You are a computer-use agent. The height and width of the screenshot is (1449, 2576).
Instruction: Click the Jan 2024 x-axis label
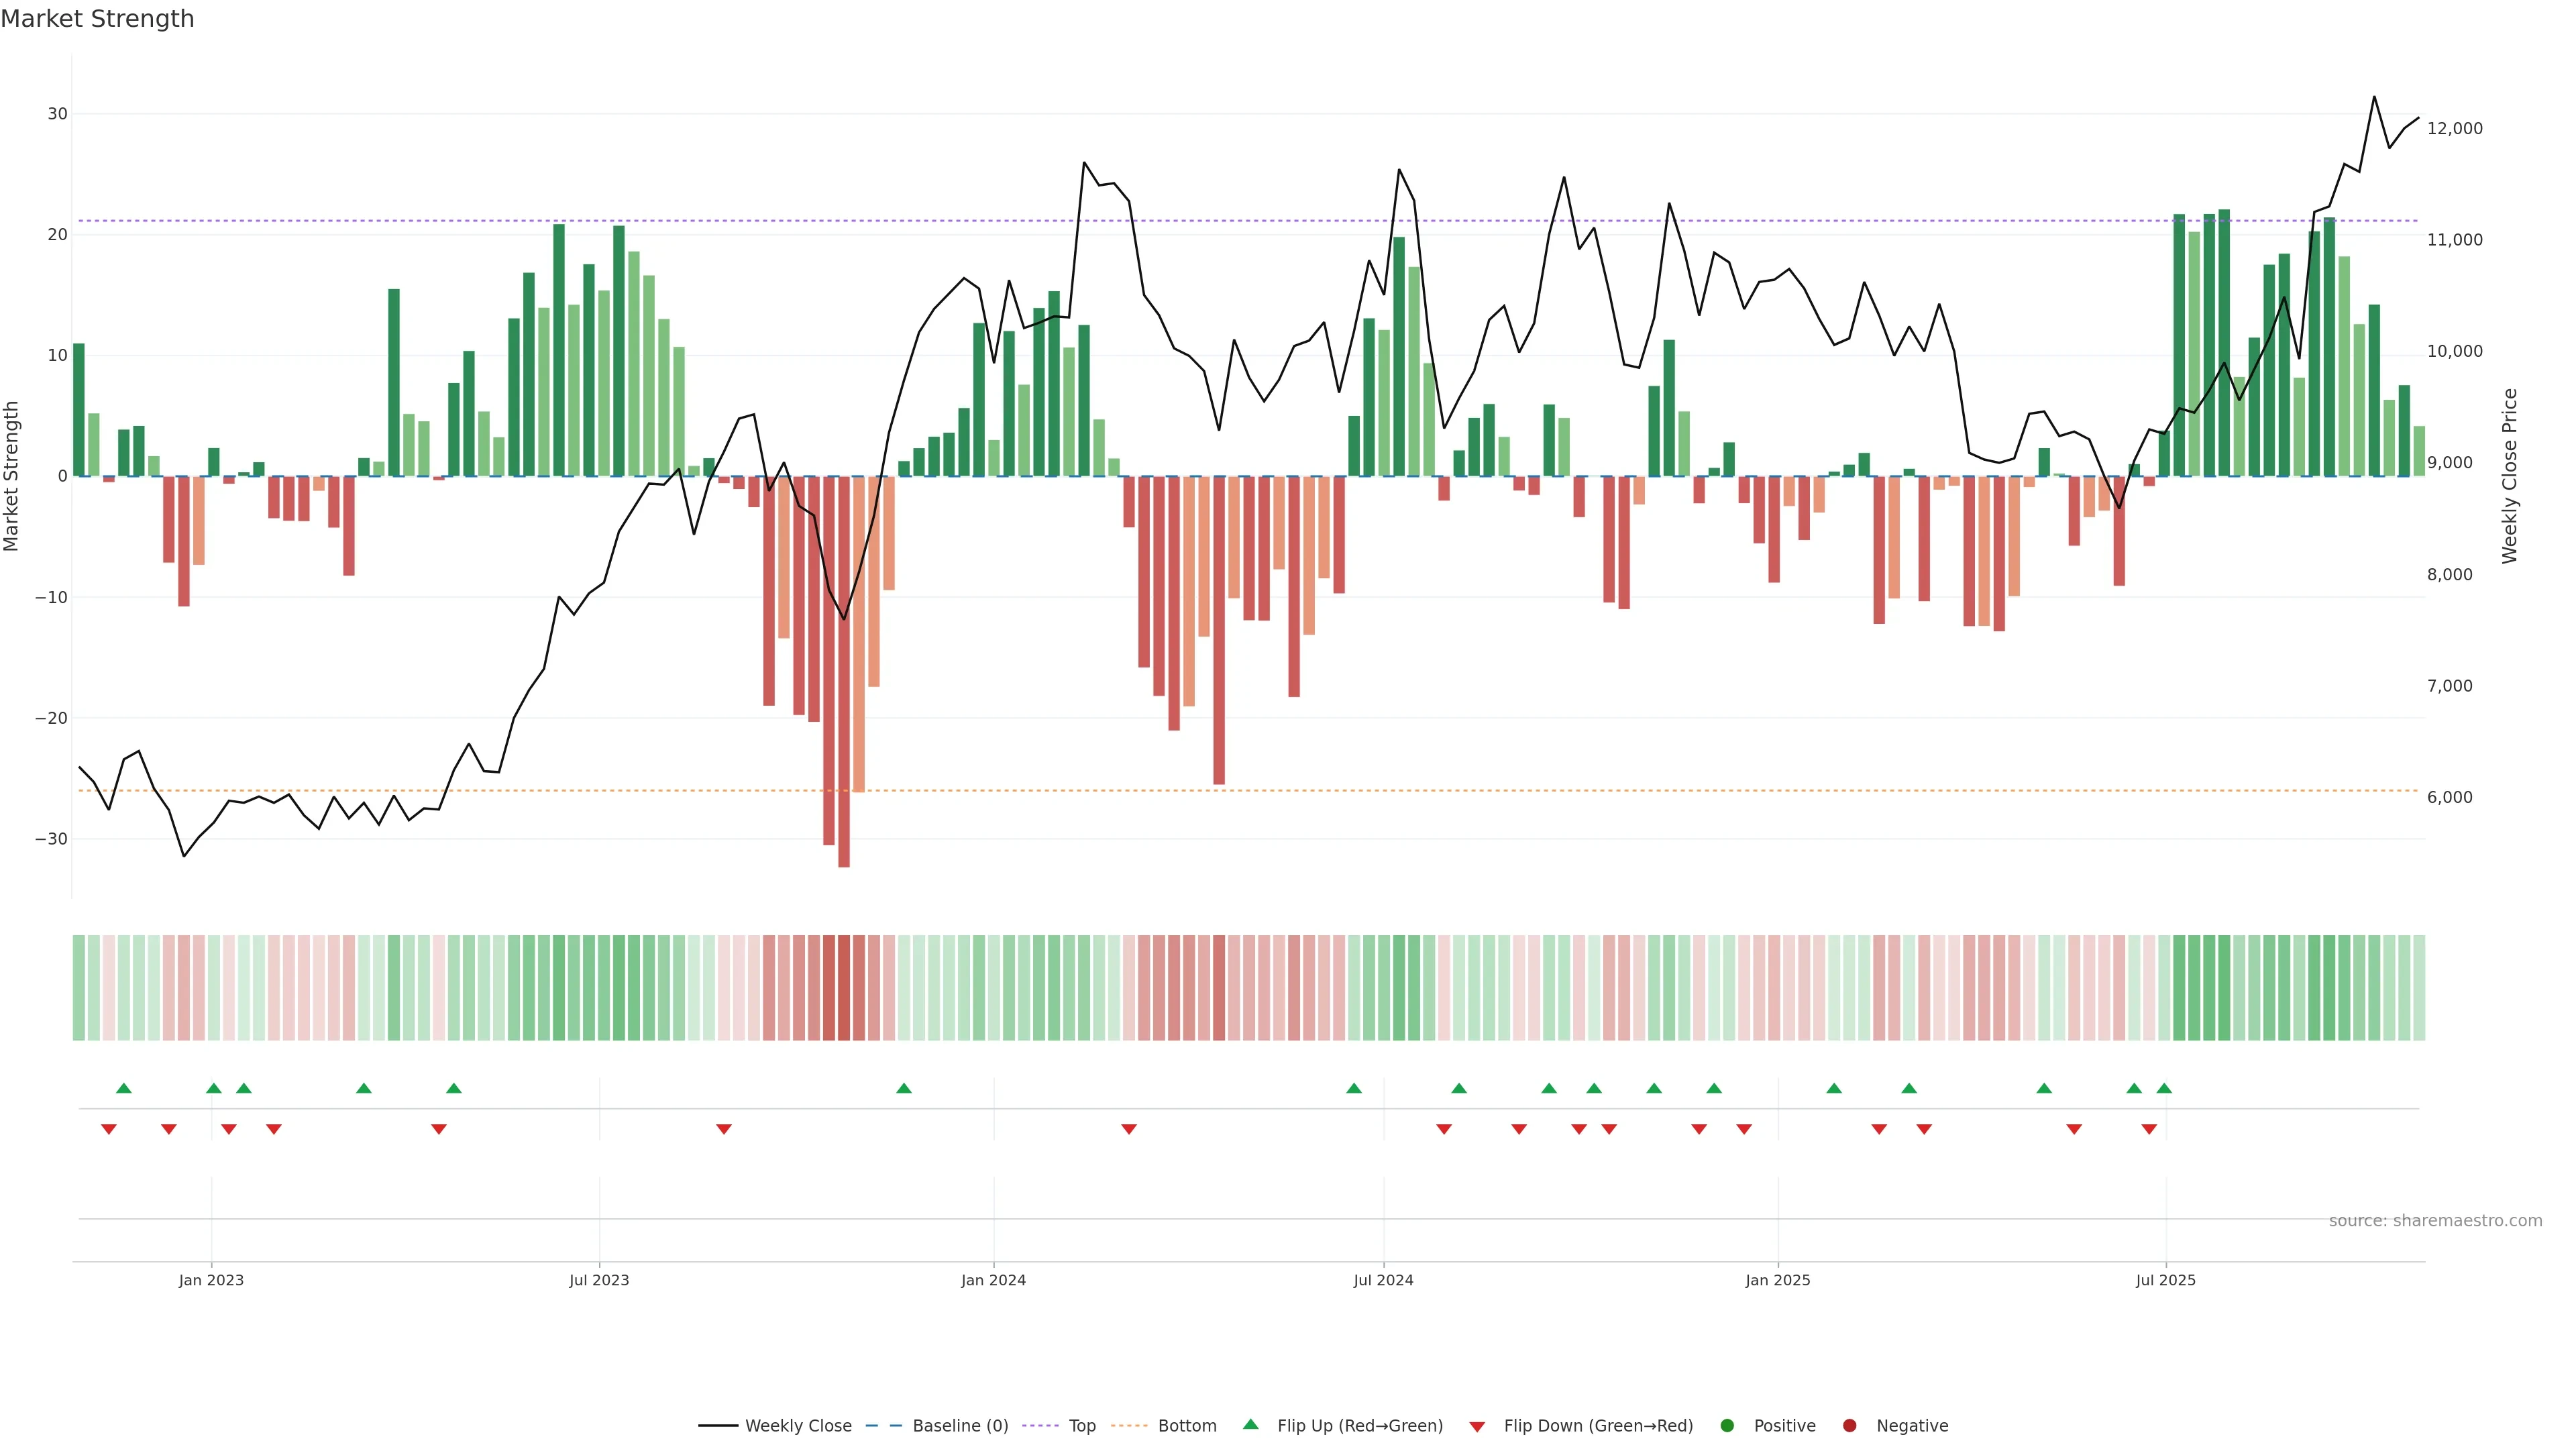click(993, 1280)
